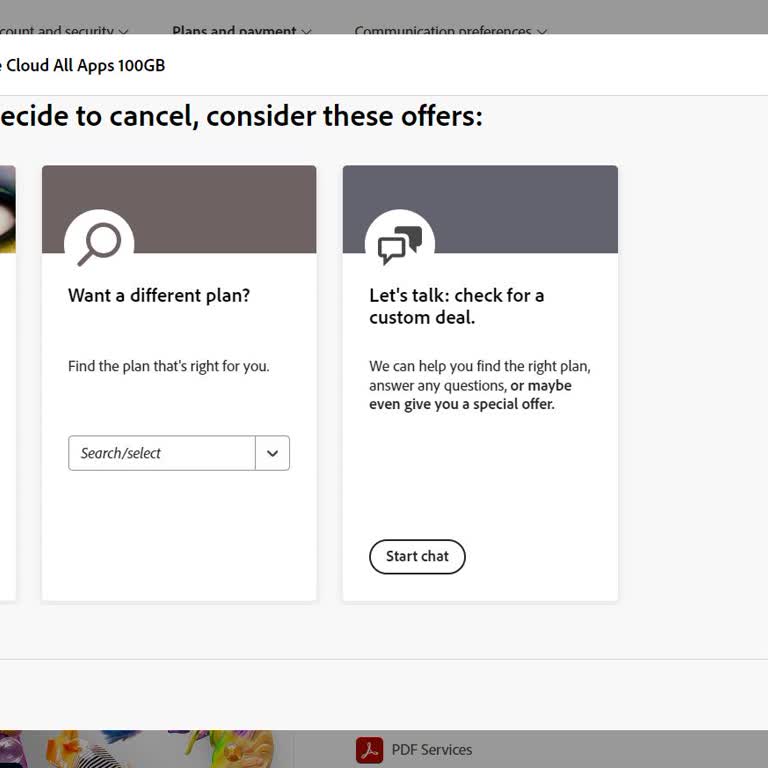Click the 'Want a different plan?' heading

coord(159,295)
